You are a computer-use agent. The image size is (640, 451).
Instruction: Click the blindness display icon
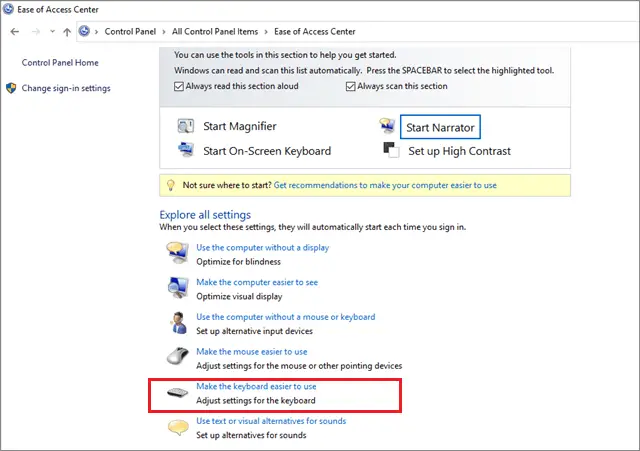coord(178,253)
